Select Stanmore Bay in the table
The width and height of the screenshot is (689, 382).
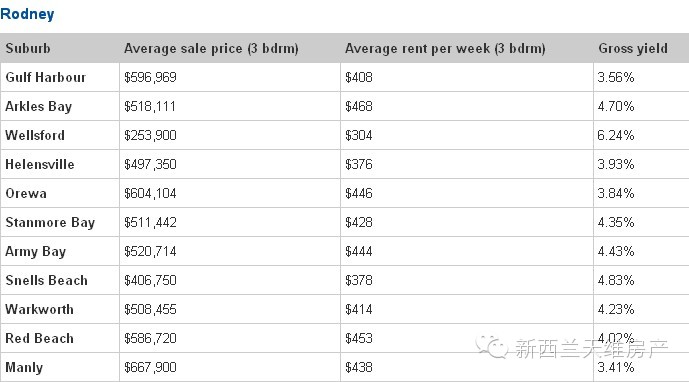(x=50, y=222)
